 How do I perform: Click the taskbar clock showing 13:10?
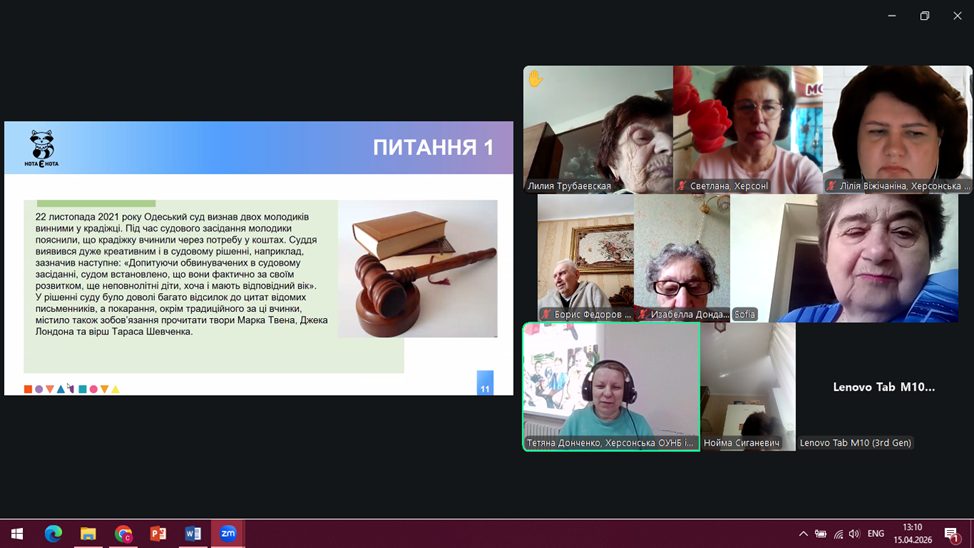coord(912,533)
